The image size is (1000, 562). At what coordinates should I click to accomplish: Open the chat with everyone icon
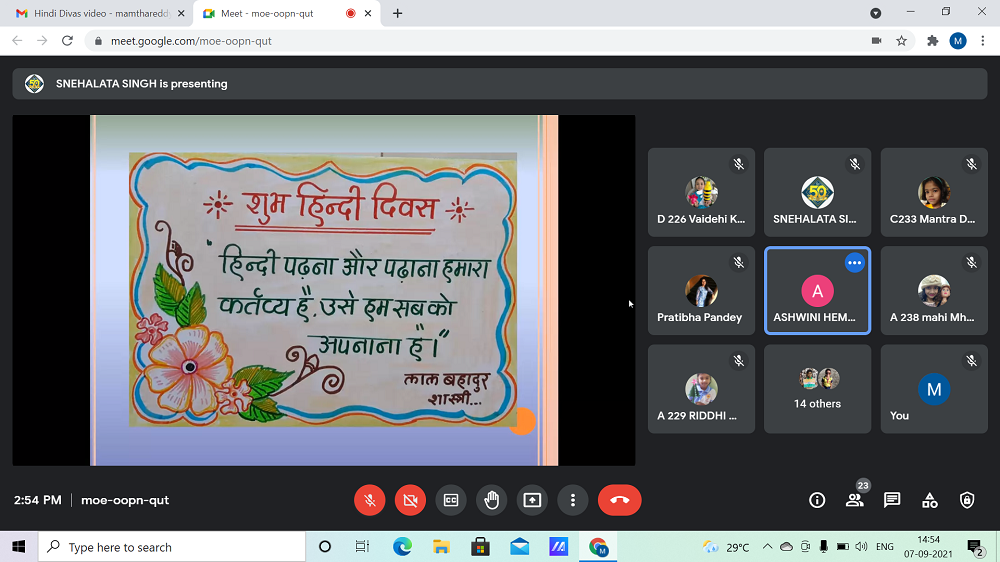(892, 500)
